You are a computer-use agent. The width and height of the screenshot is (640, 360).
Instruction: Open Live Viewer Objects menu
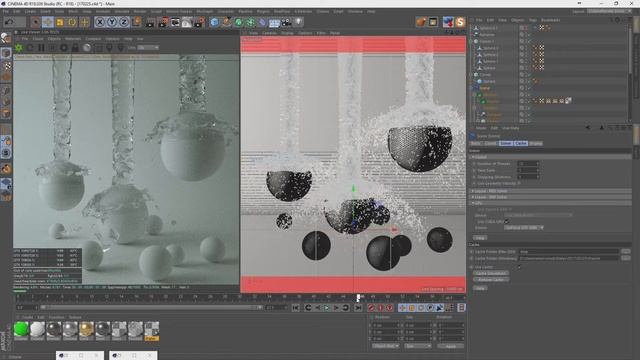click(x=54, y=39)
